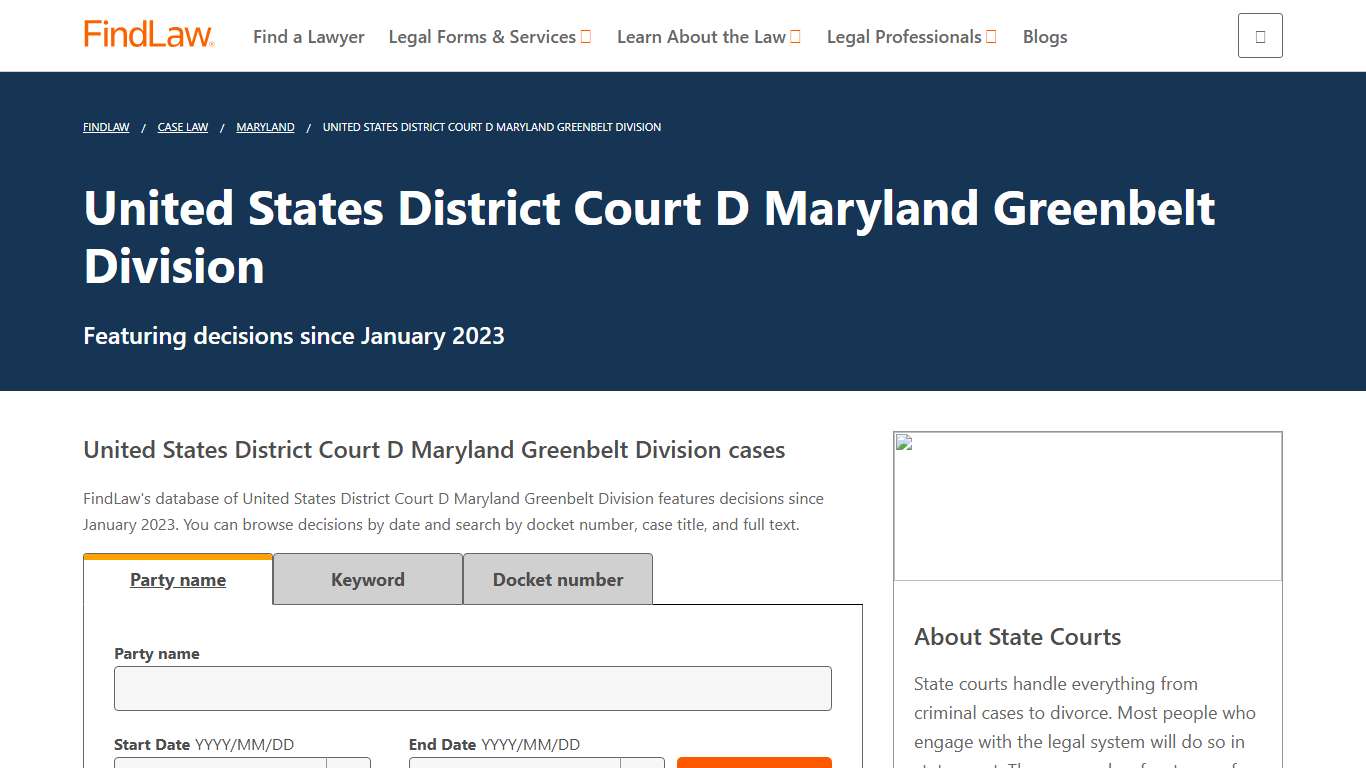
Task: Open the CASE LAW breadcrumb link
Action: 182,127
